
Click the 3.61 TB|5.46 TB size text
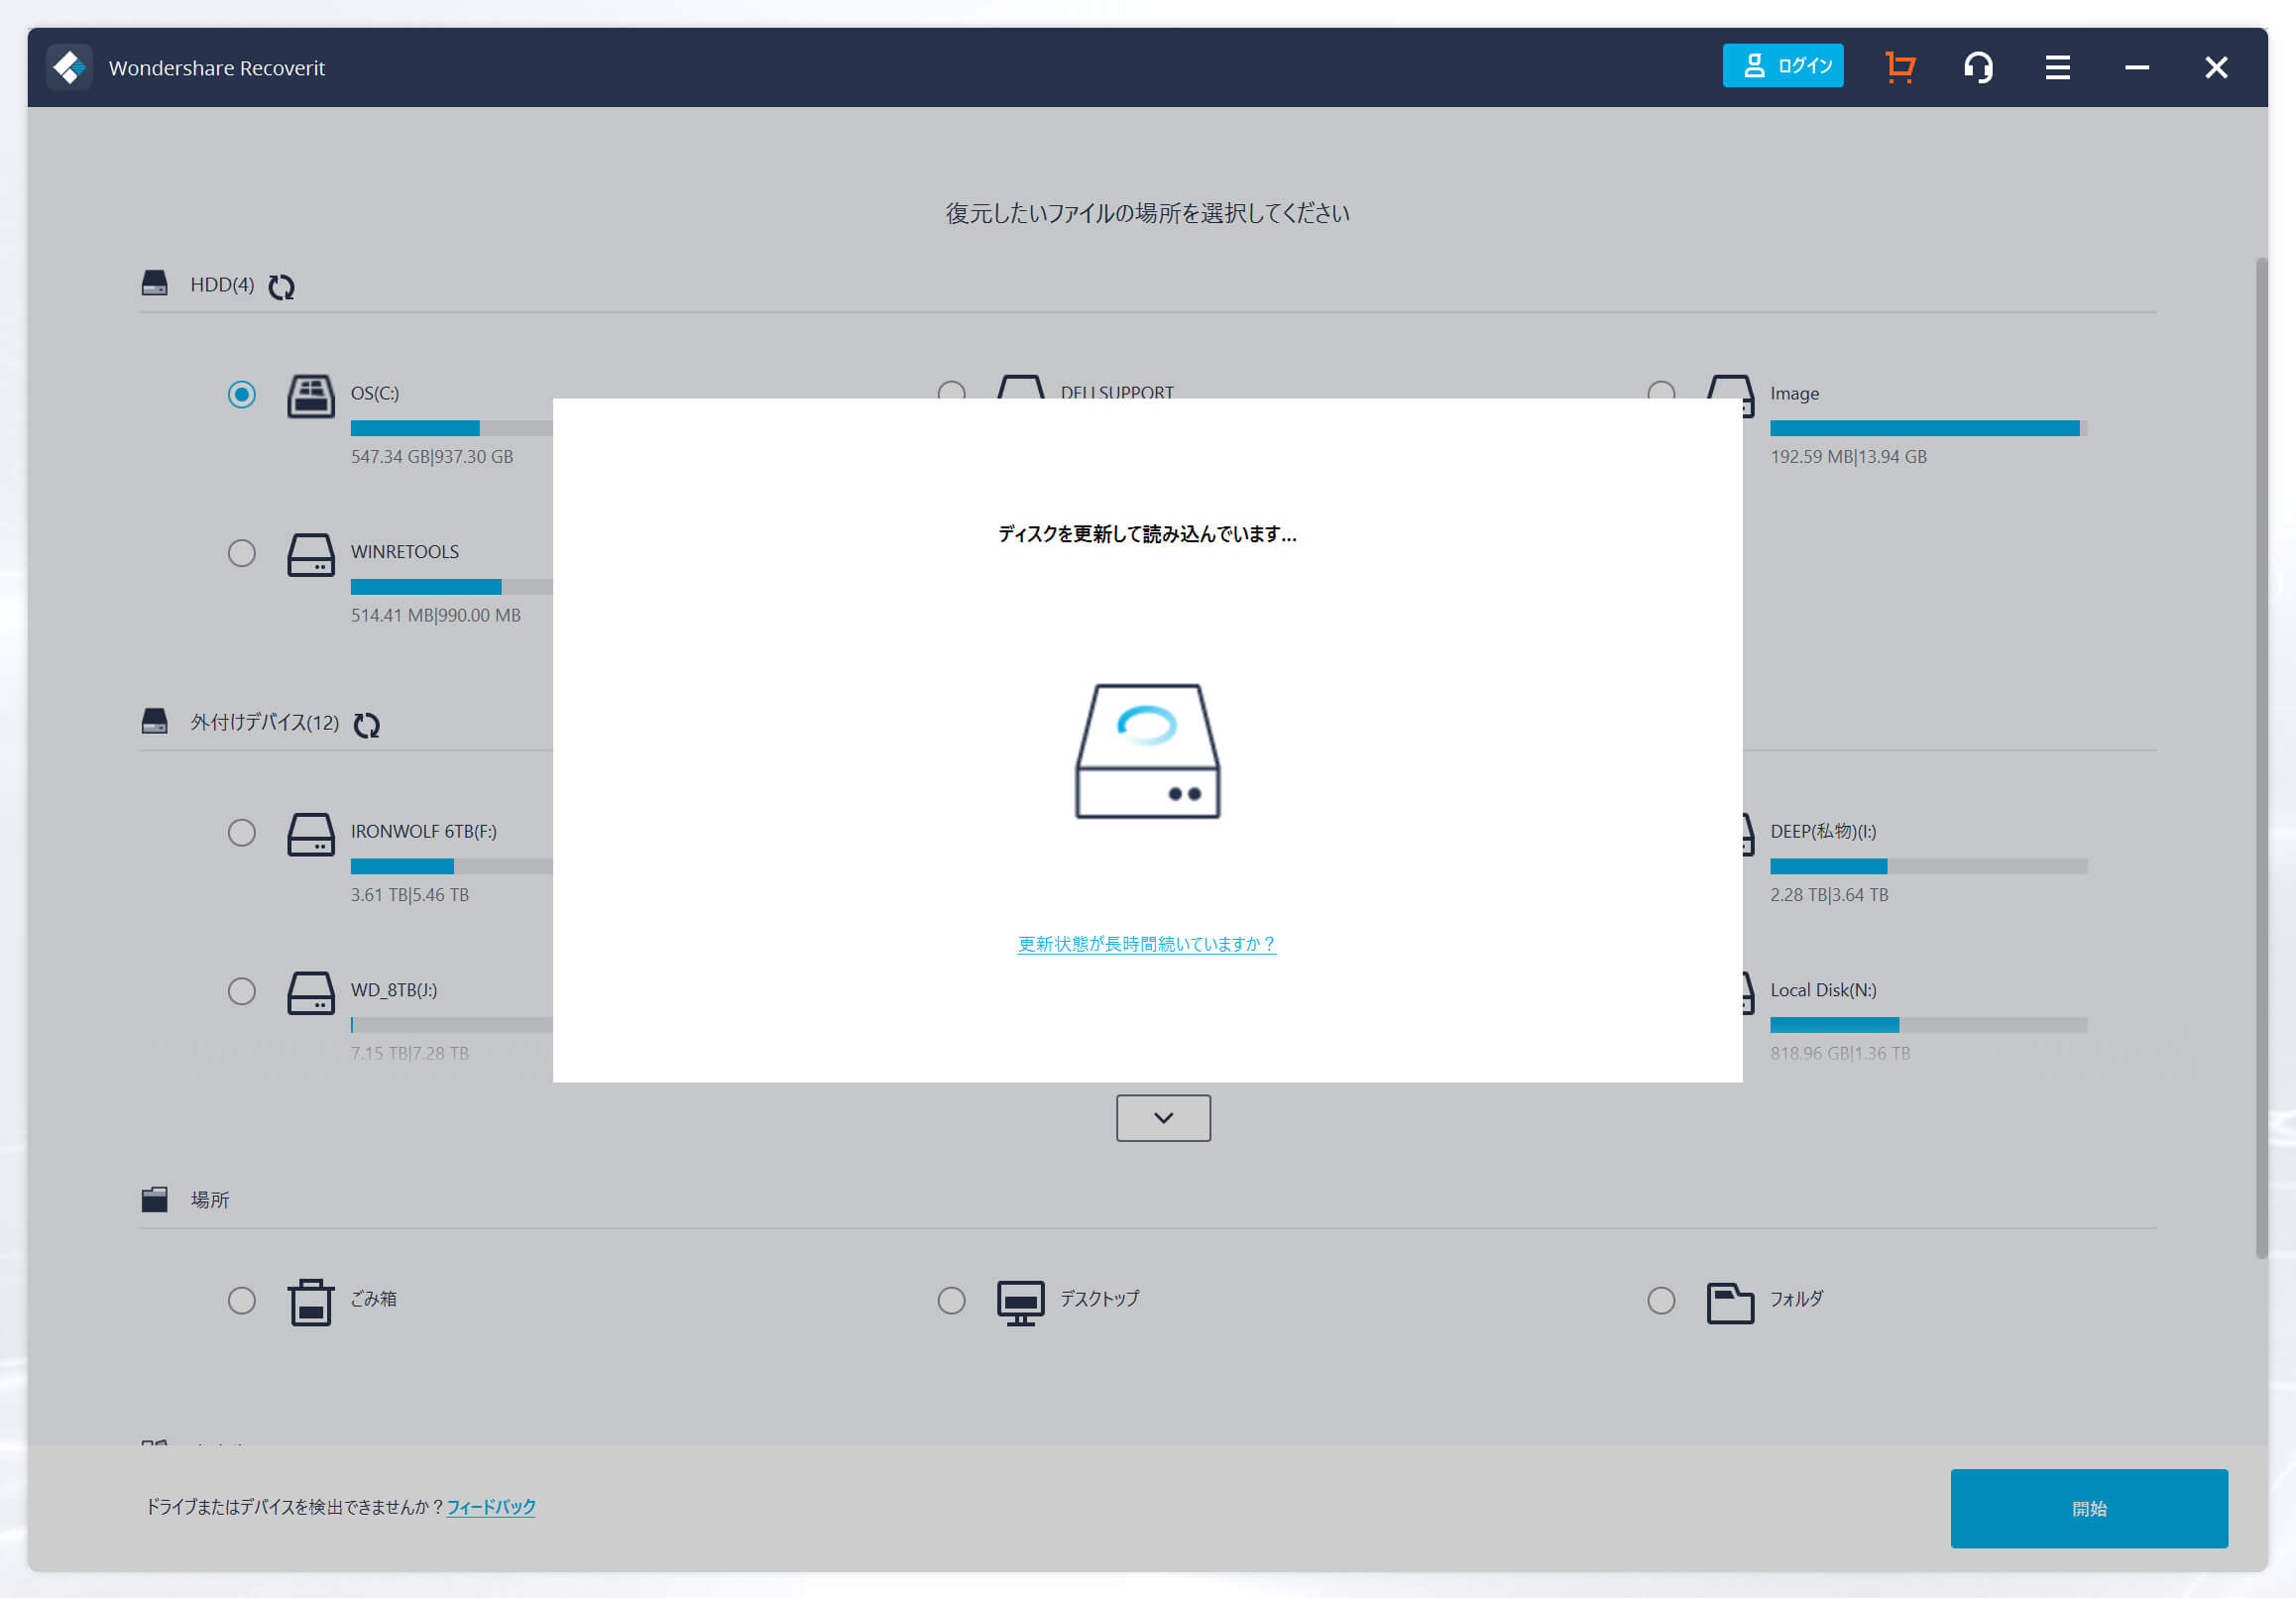(410, 895)
